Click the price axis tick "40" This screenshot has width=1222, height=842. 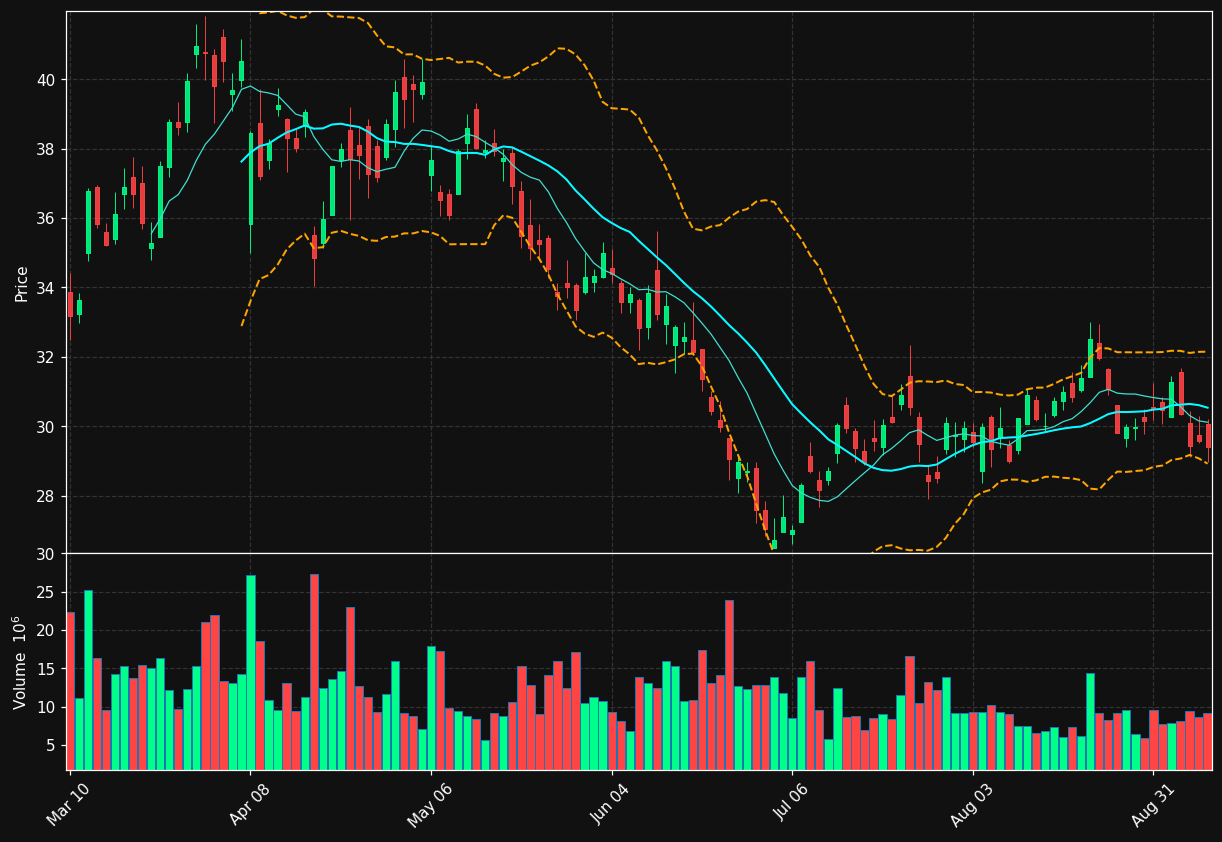coord(47,80)
